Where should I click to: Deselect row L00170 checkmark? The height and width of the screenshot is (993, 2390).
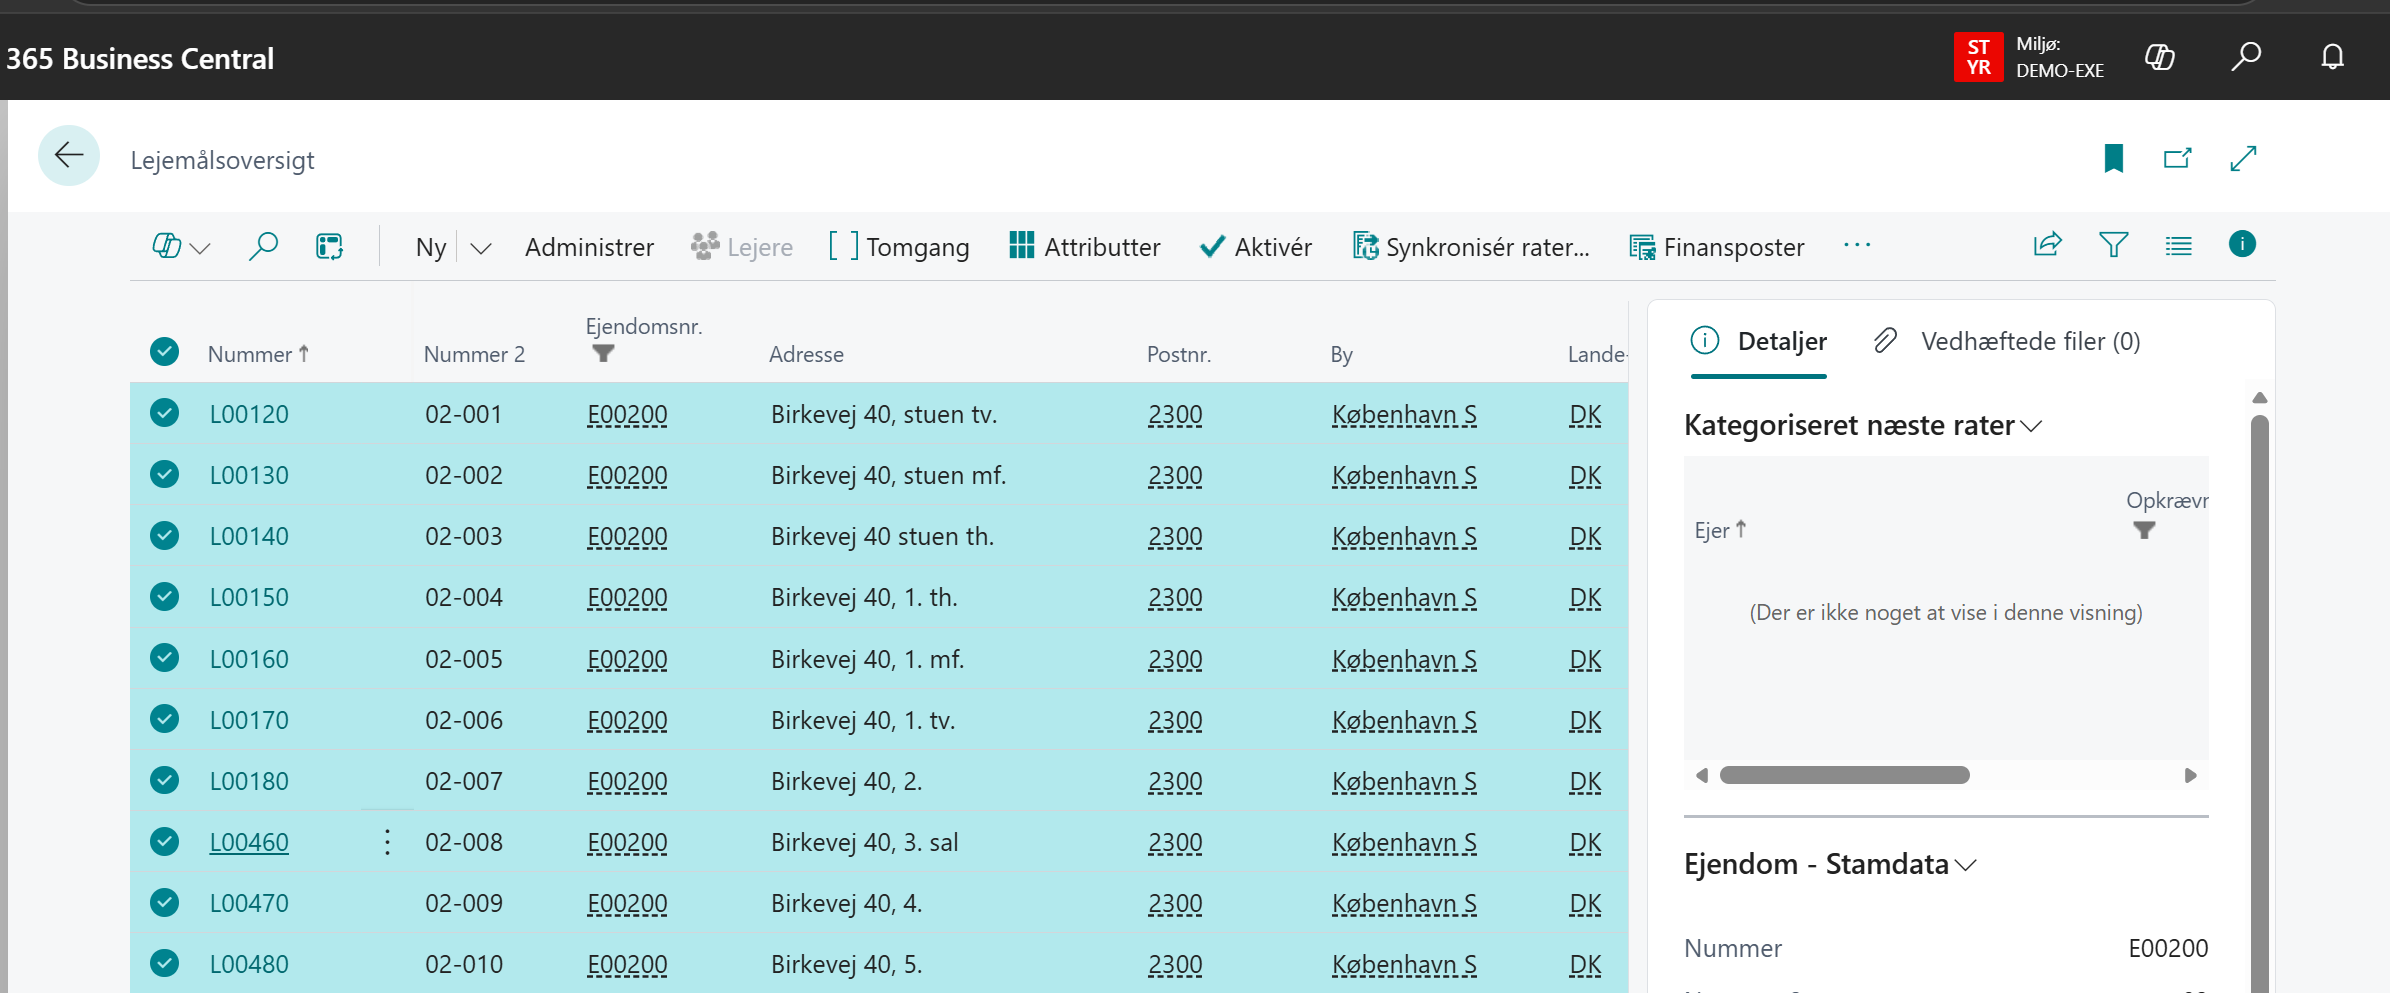(164, 719)
